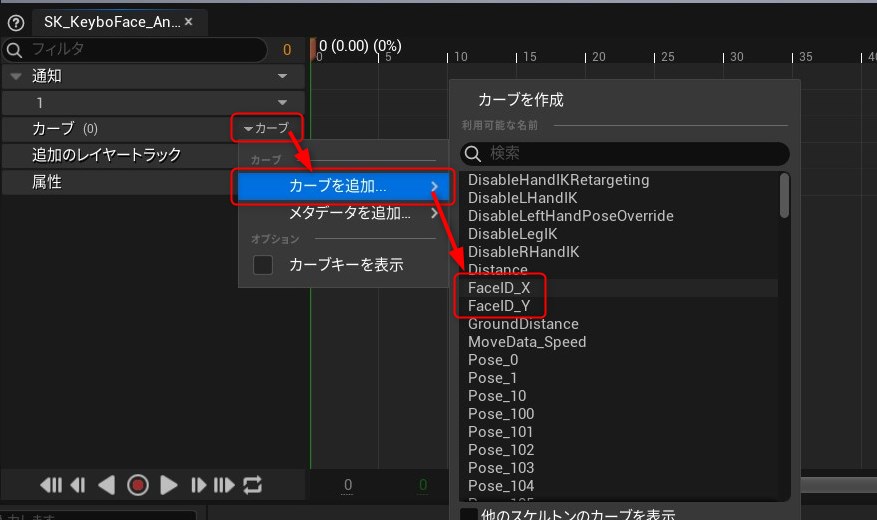Play the animation forward
The image size is (877, 520).
coord(168,485)
